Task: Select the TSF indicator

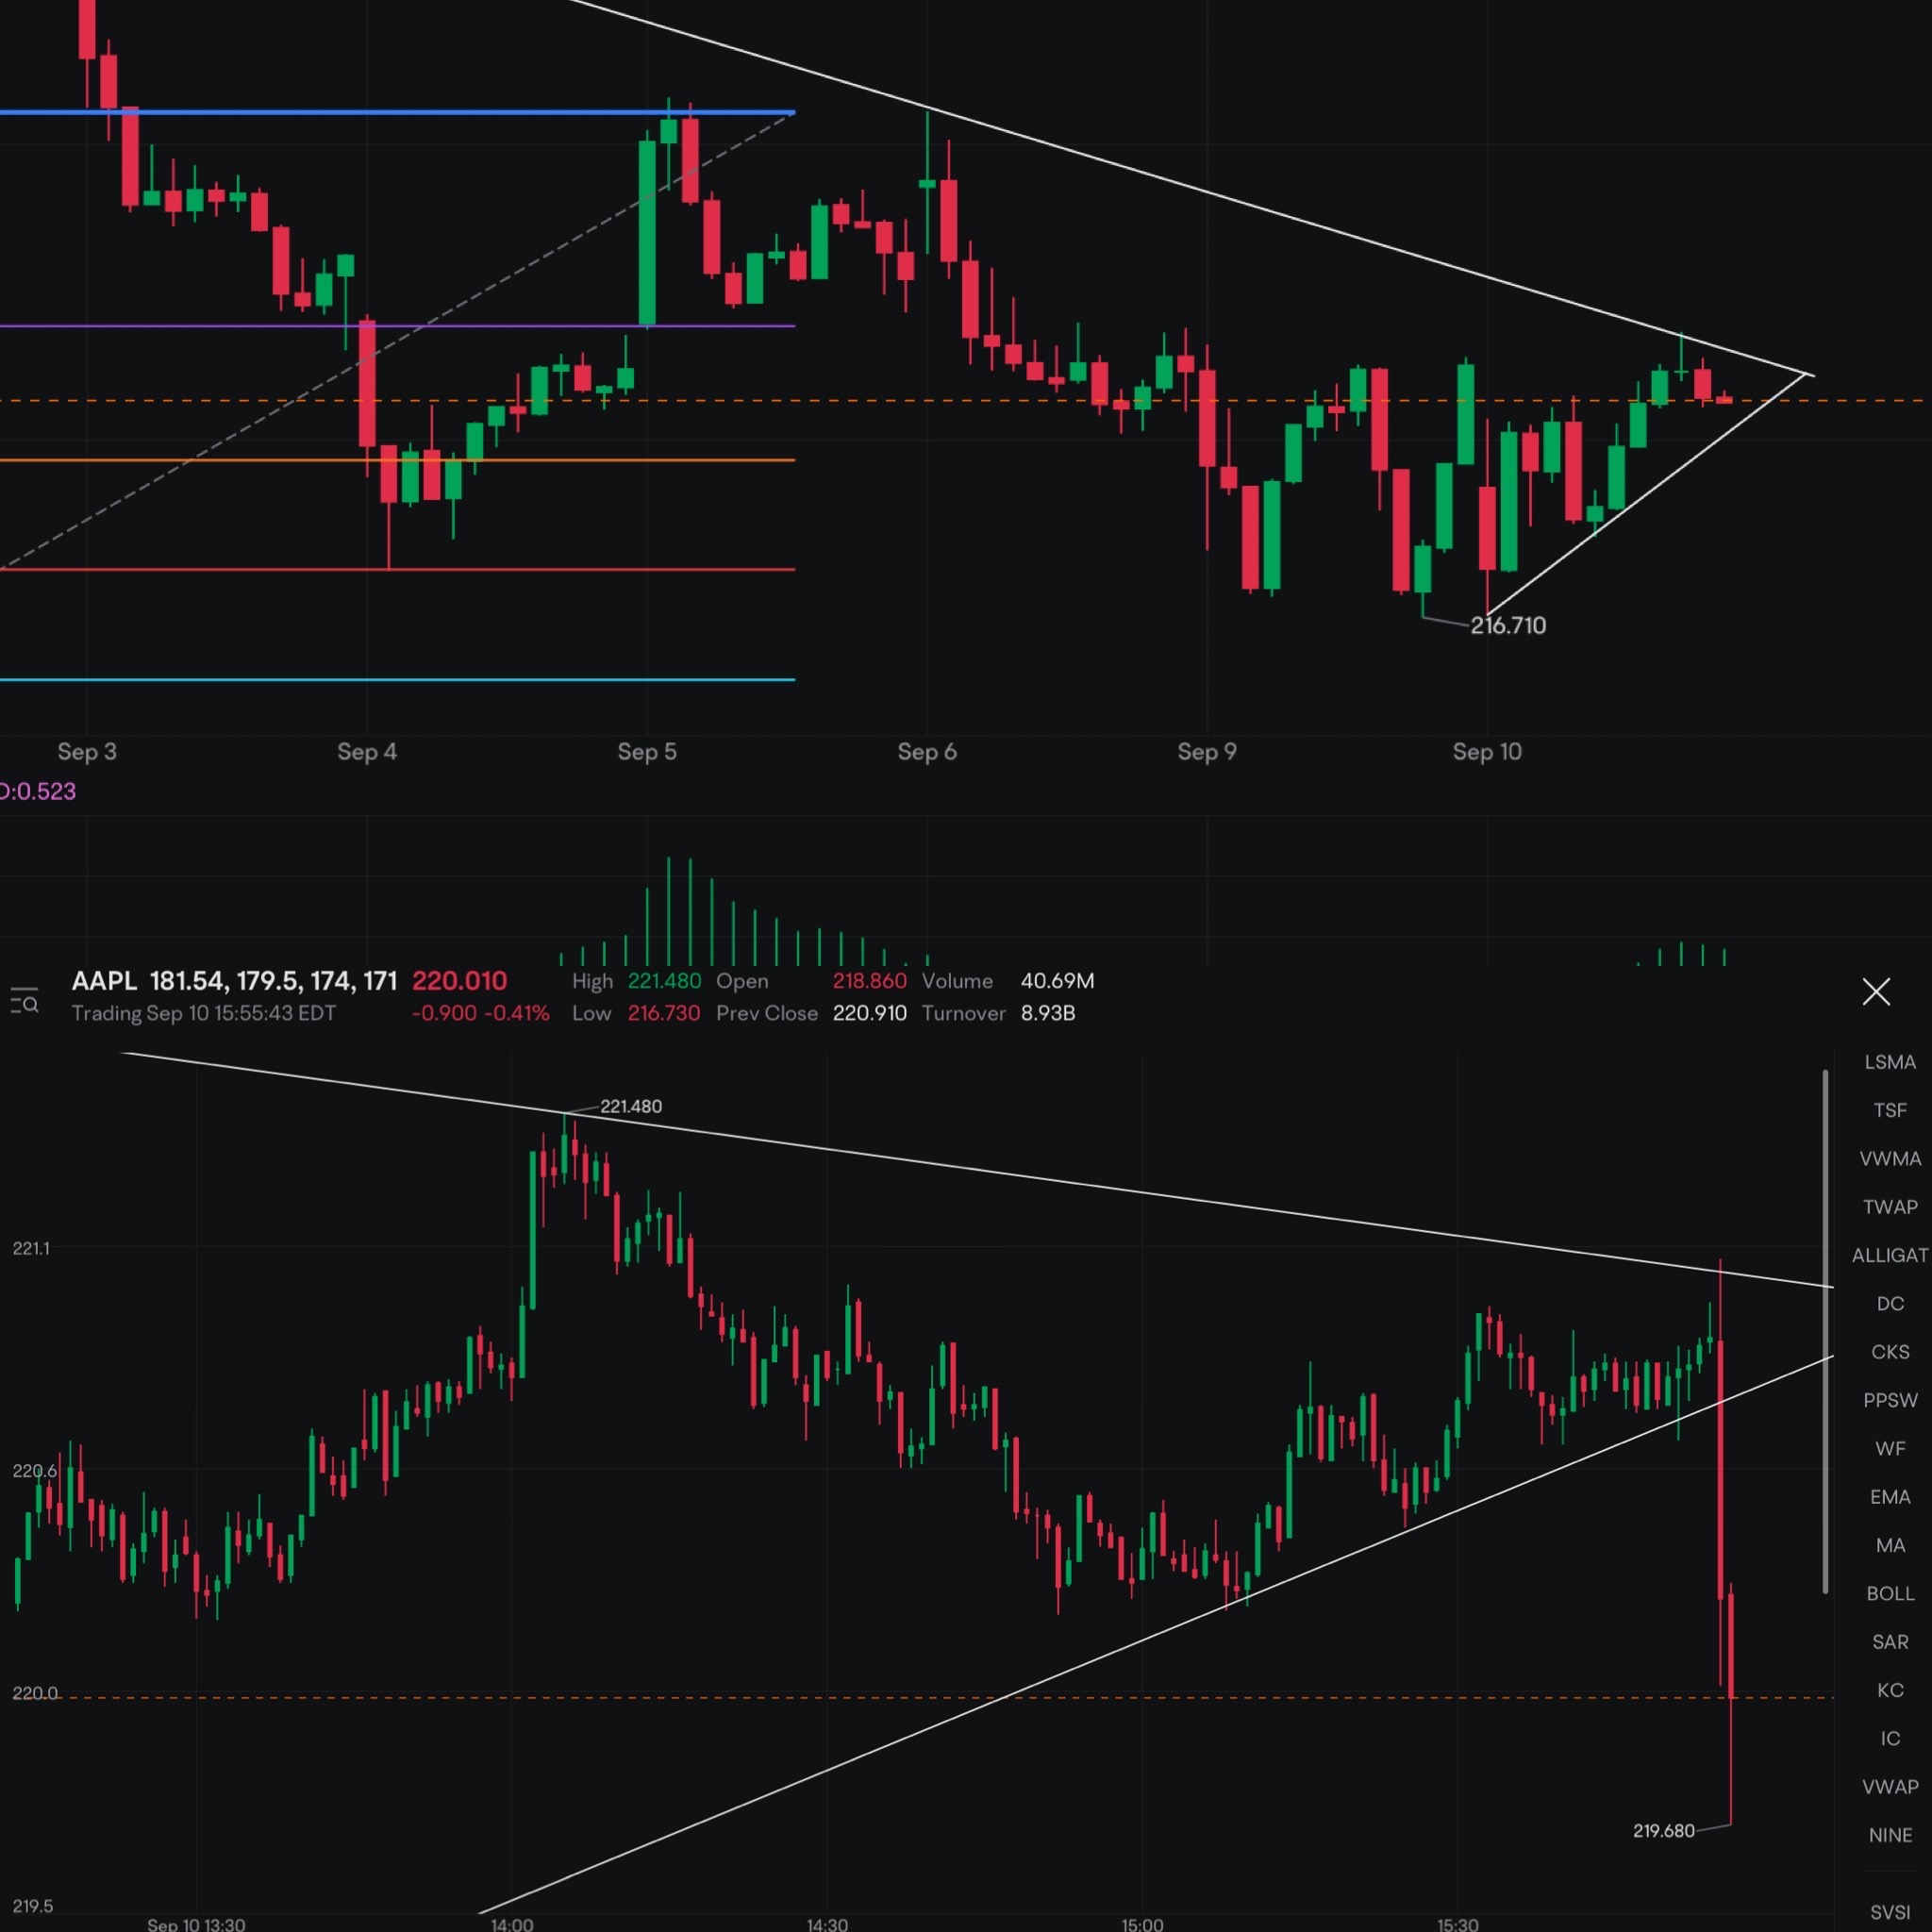Action: [x=1889, y=1110]
